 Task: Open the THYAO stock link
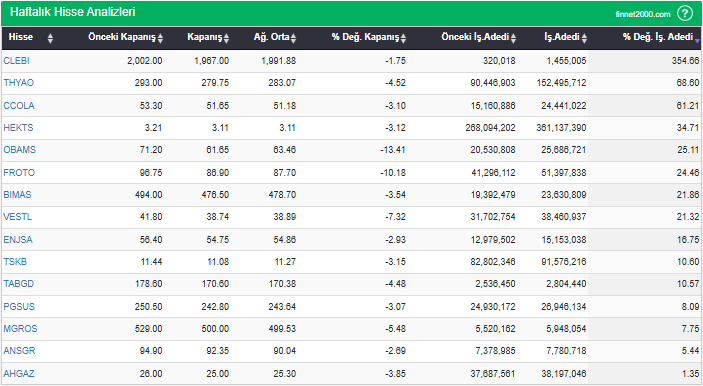pyautogui.click(x=18, y=82)
